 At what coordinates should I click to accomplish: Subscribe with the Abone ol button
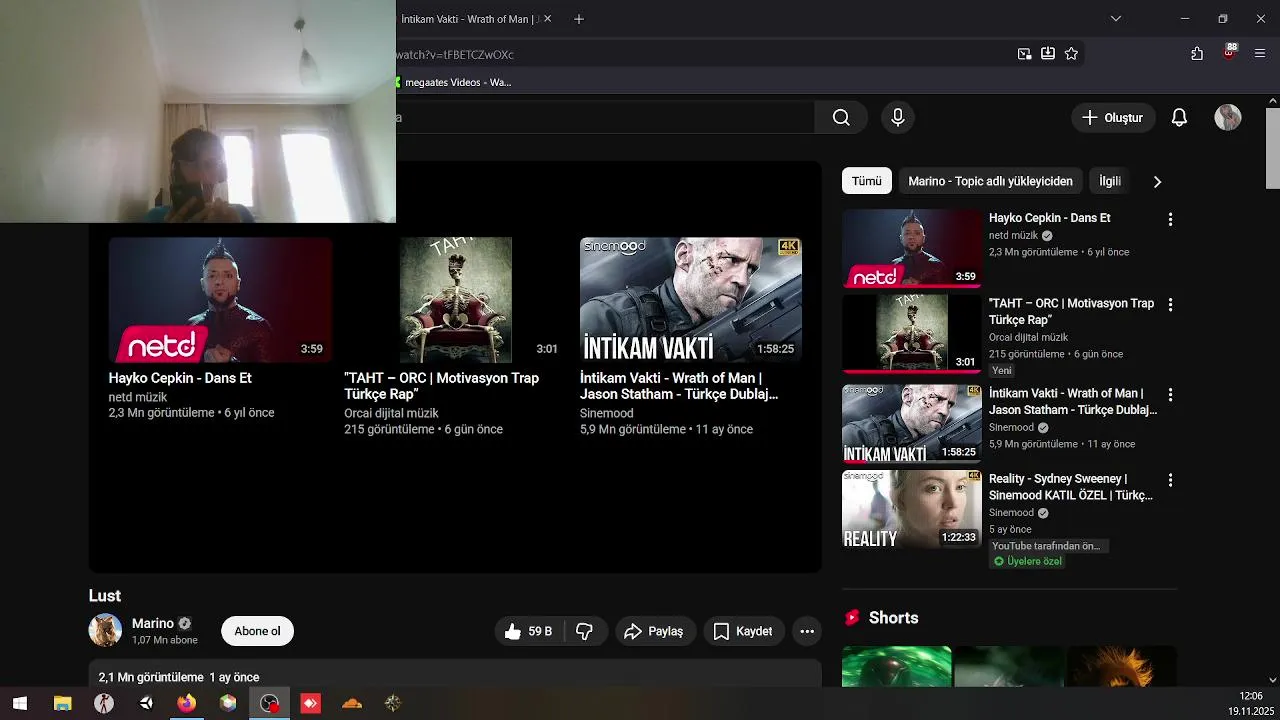click(x=257, y=631)
